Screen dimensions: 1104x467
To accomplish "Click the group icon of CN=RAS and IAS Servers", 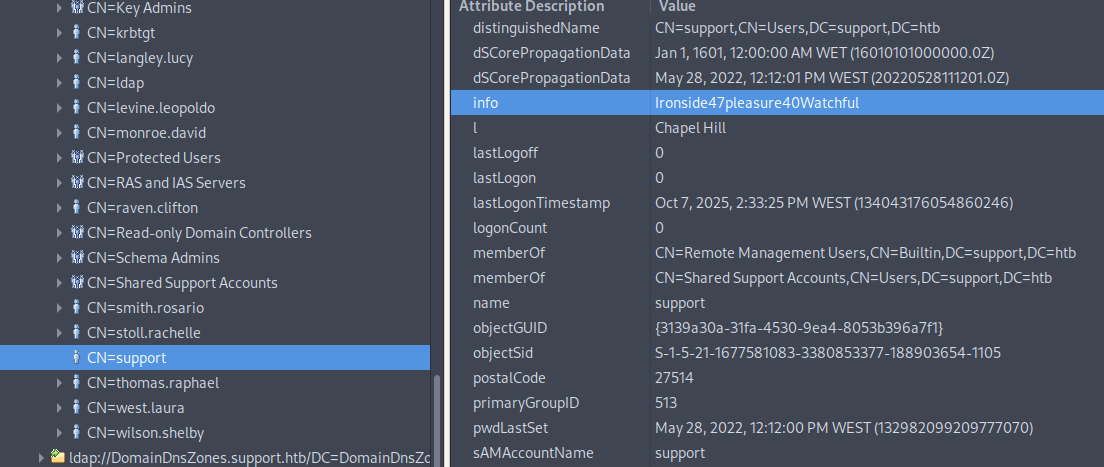I will coord(77,183).
